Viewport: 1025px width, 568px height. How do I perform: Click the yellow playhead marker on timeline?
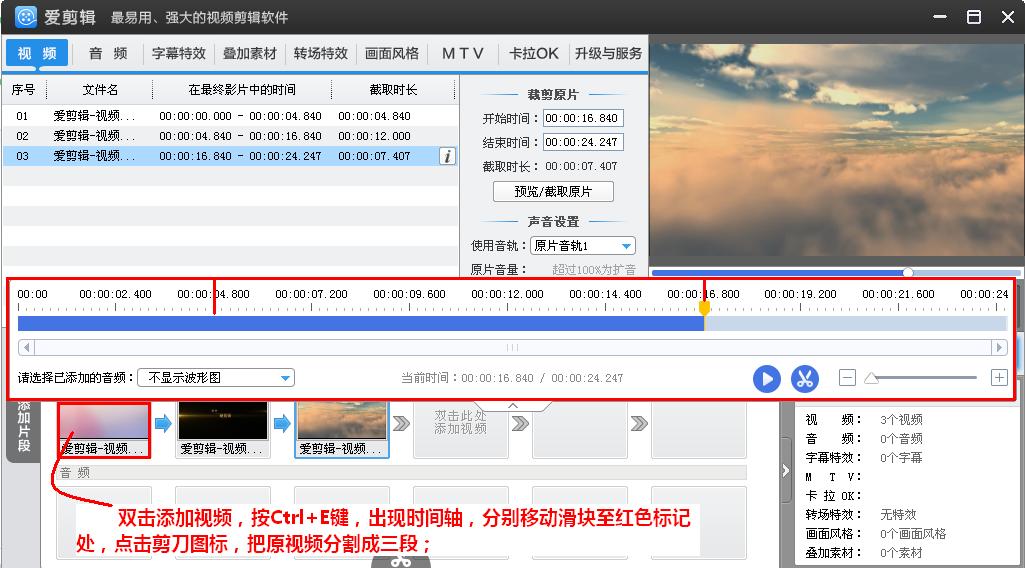click(704, 307)
